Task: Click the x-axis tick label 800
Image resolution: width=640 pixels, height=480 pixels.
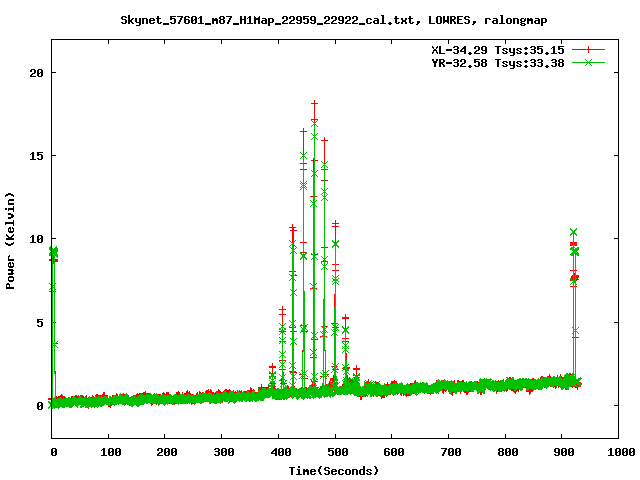Action: [x=508, y=452]
